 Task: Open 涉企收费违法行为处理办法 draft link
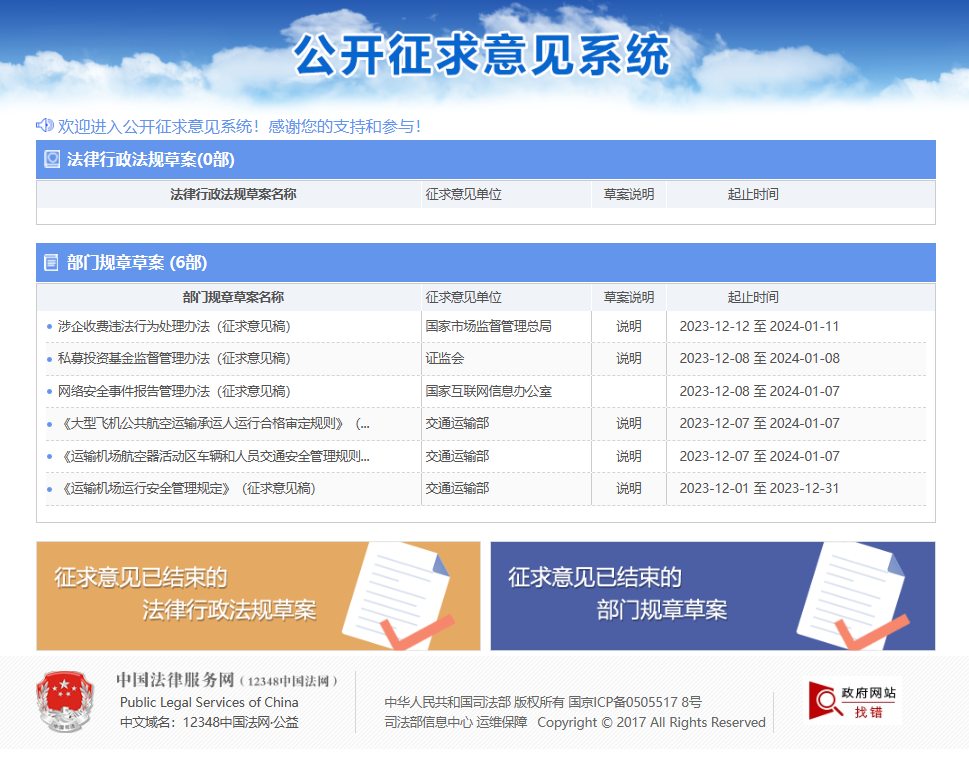click(174, 326)
